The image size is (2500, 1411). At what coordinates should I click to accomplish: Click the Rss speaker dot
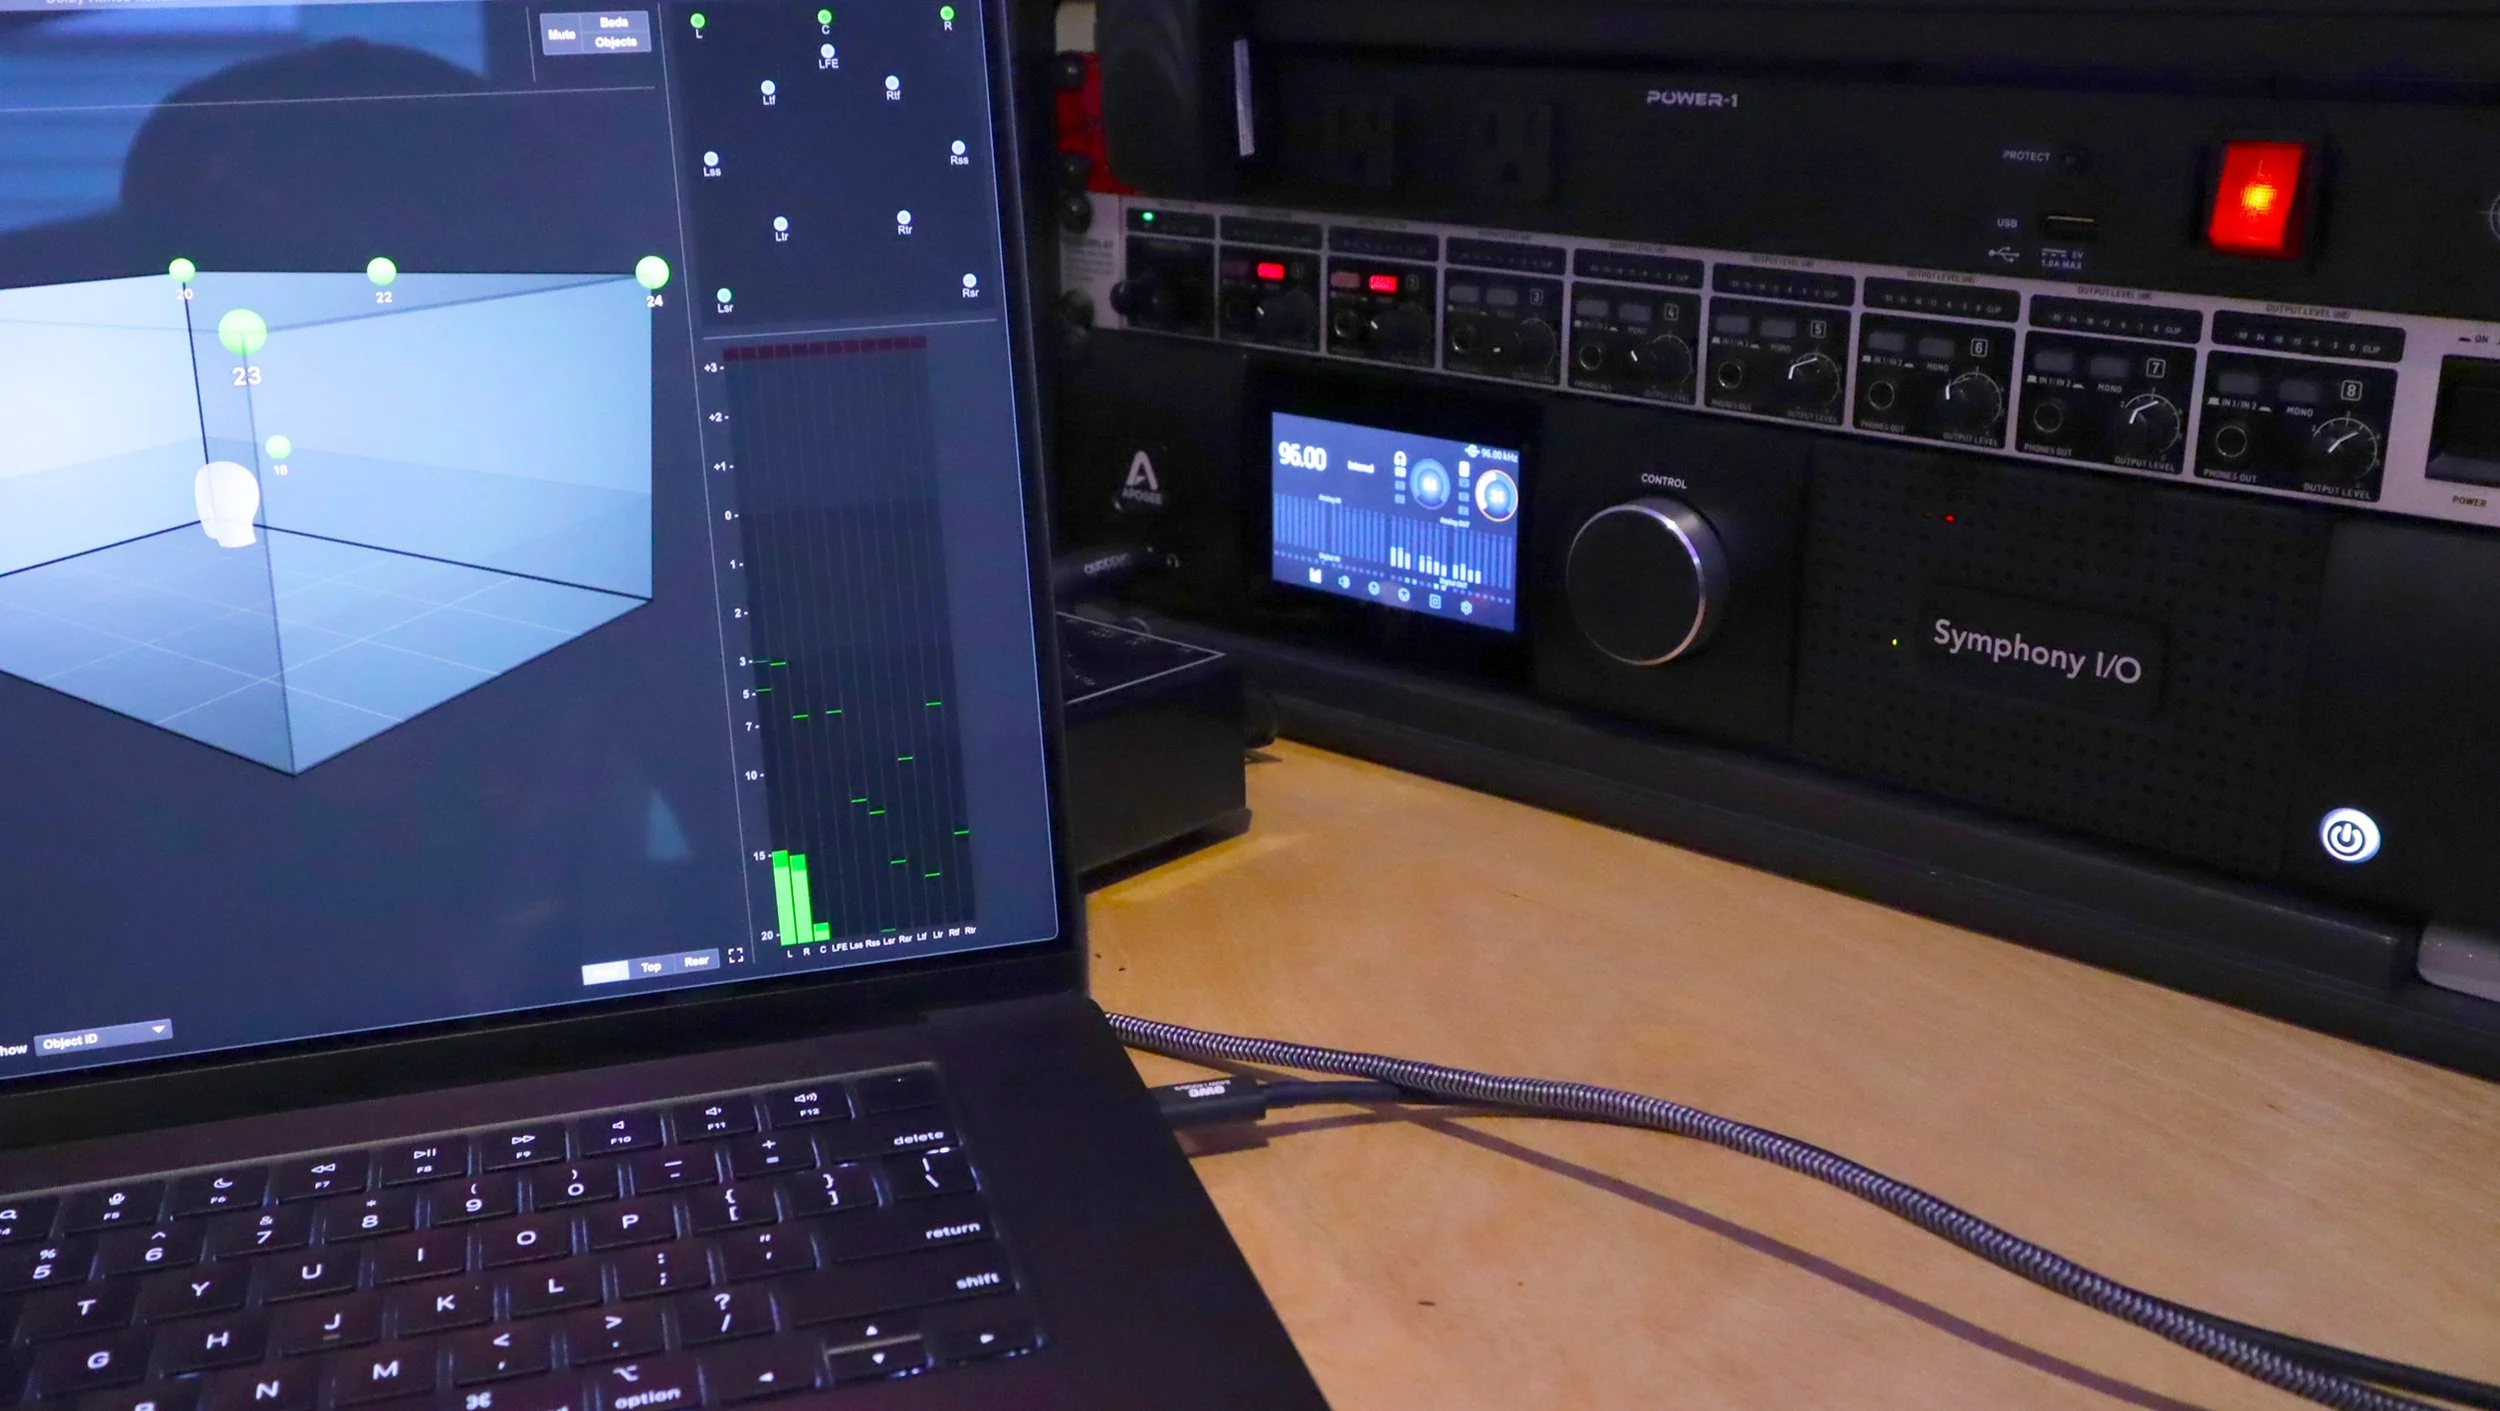coord(958,148)
